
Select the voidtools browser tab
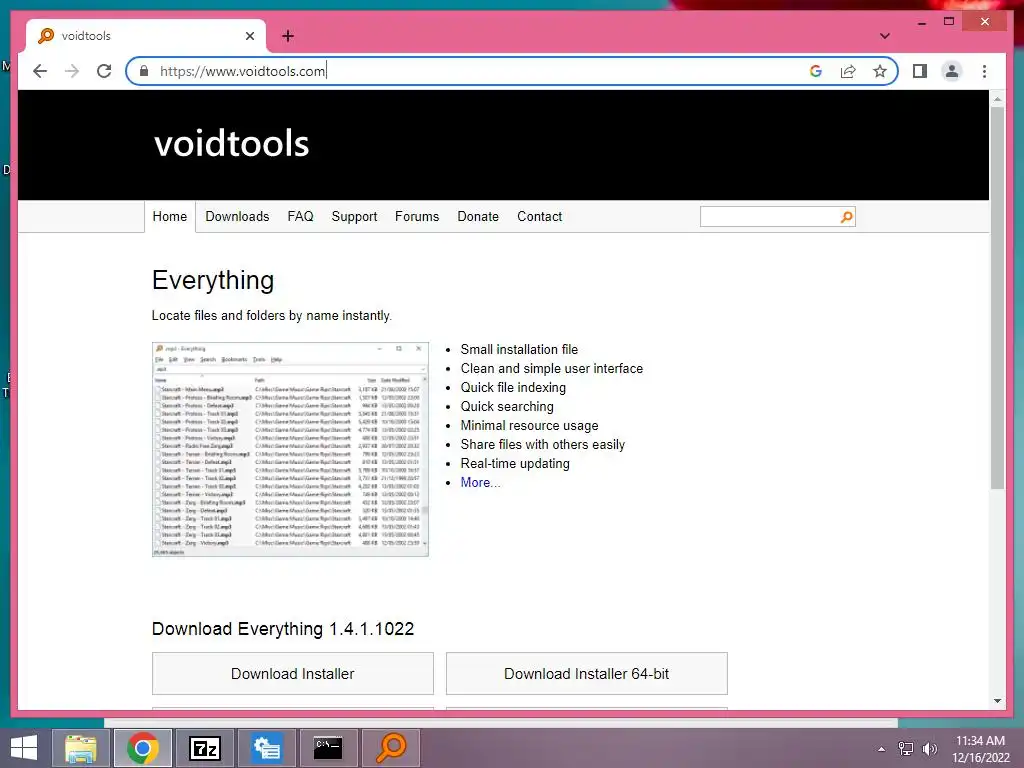pos(146,36)
